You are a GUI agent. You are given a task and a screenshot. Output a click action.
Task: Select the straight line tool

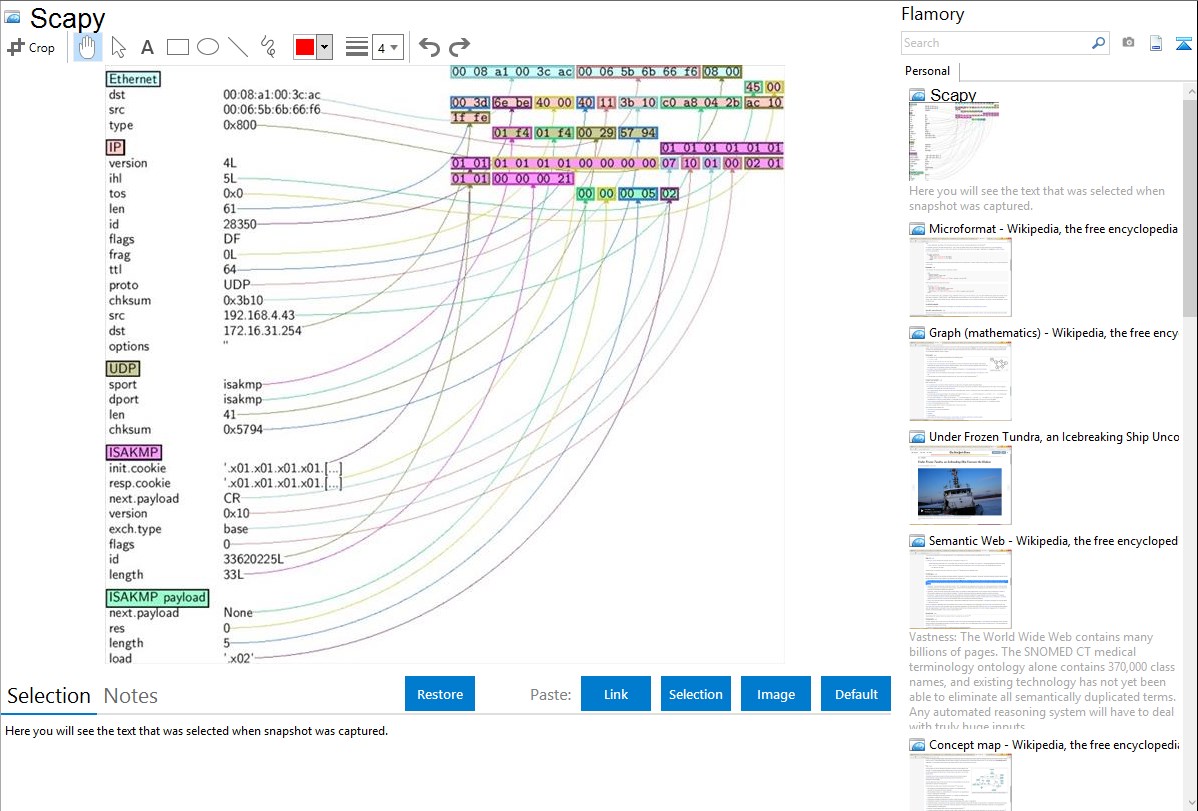coord(238,47)
